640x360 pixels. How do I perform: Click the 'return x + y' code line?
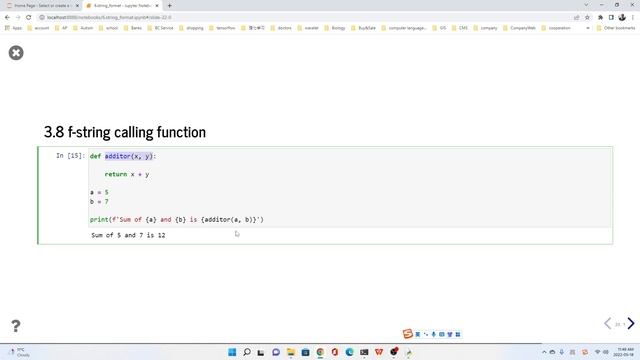pyautogui.click(x=127, y=174)
